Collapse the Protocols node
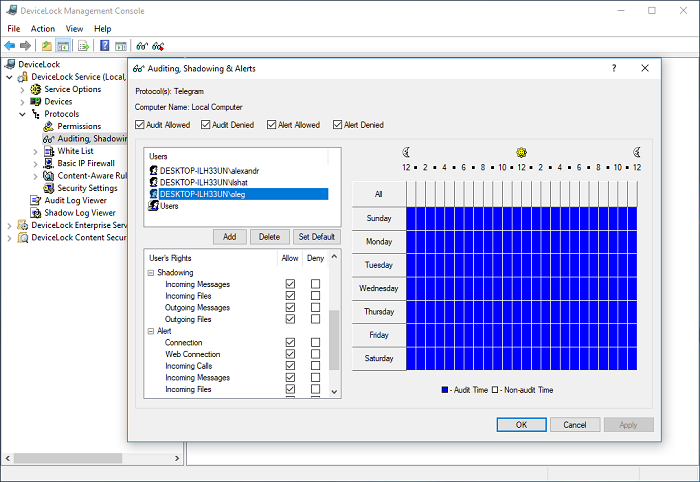Screen dimensions: 700x482 [x=22, y=114]
